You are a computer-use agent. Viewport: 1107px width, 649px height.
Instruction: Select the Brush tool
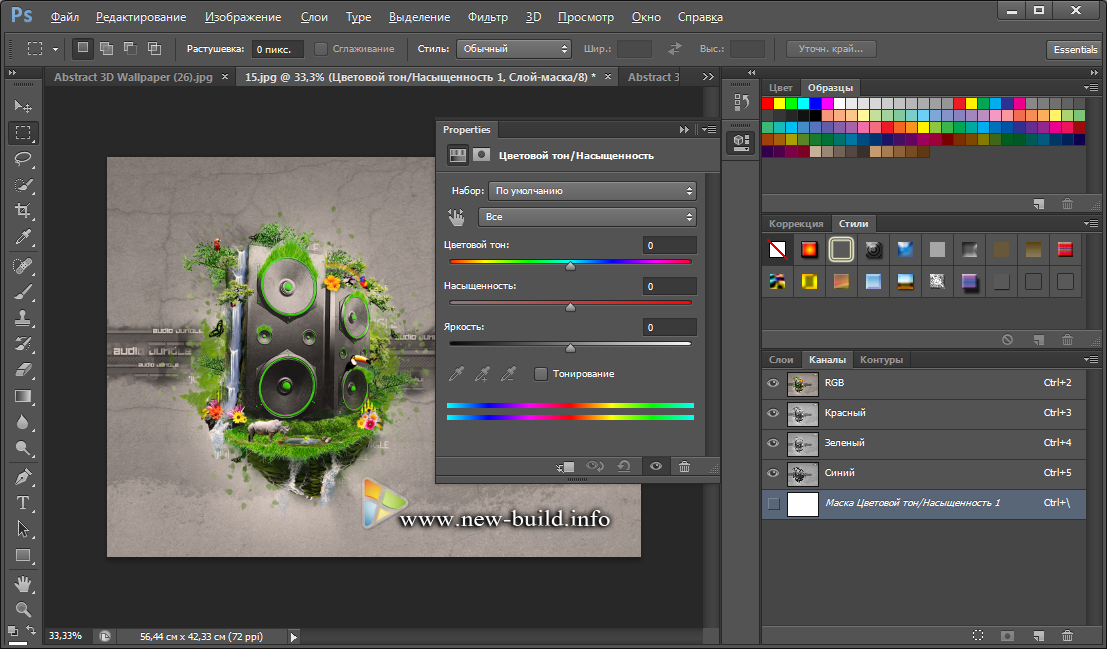[23, 291]
